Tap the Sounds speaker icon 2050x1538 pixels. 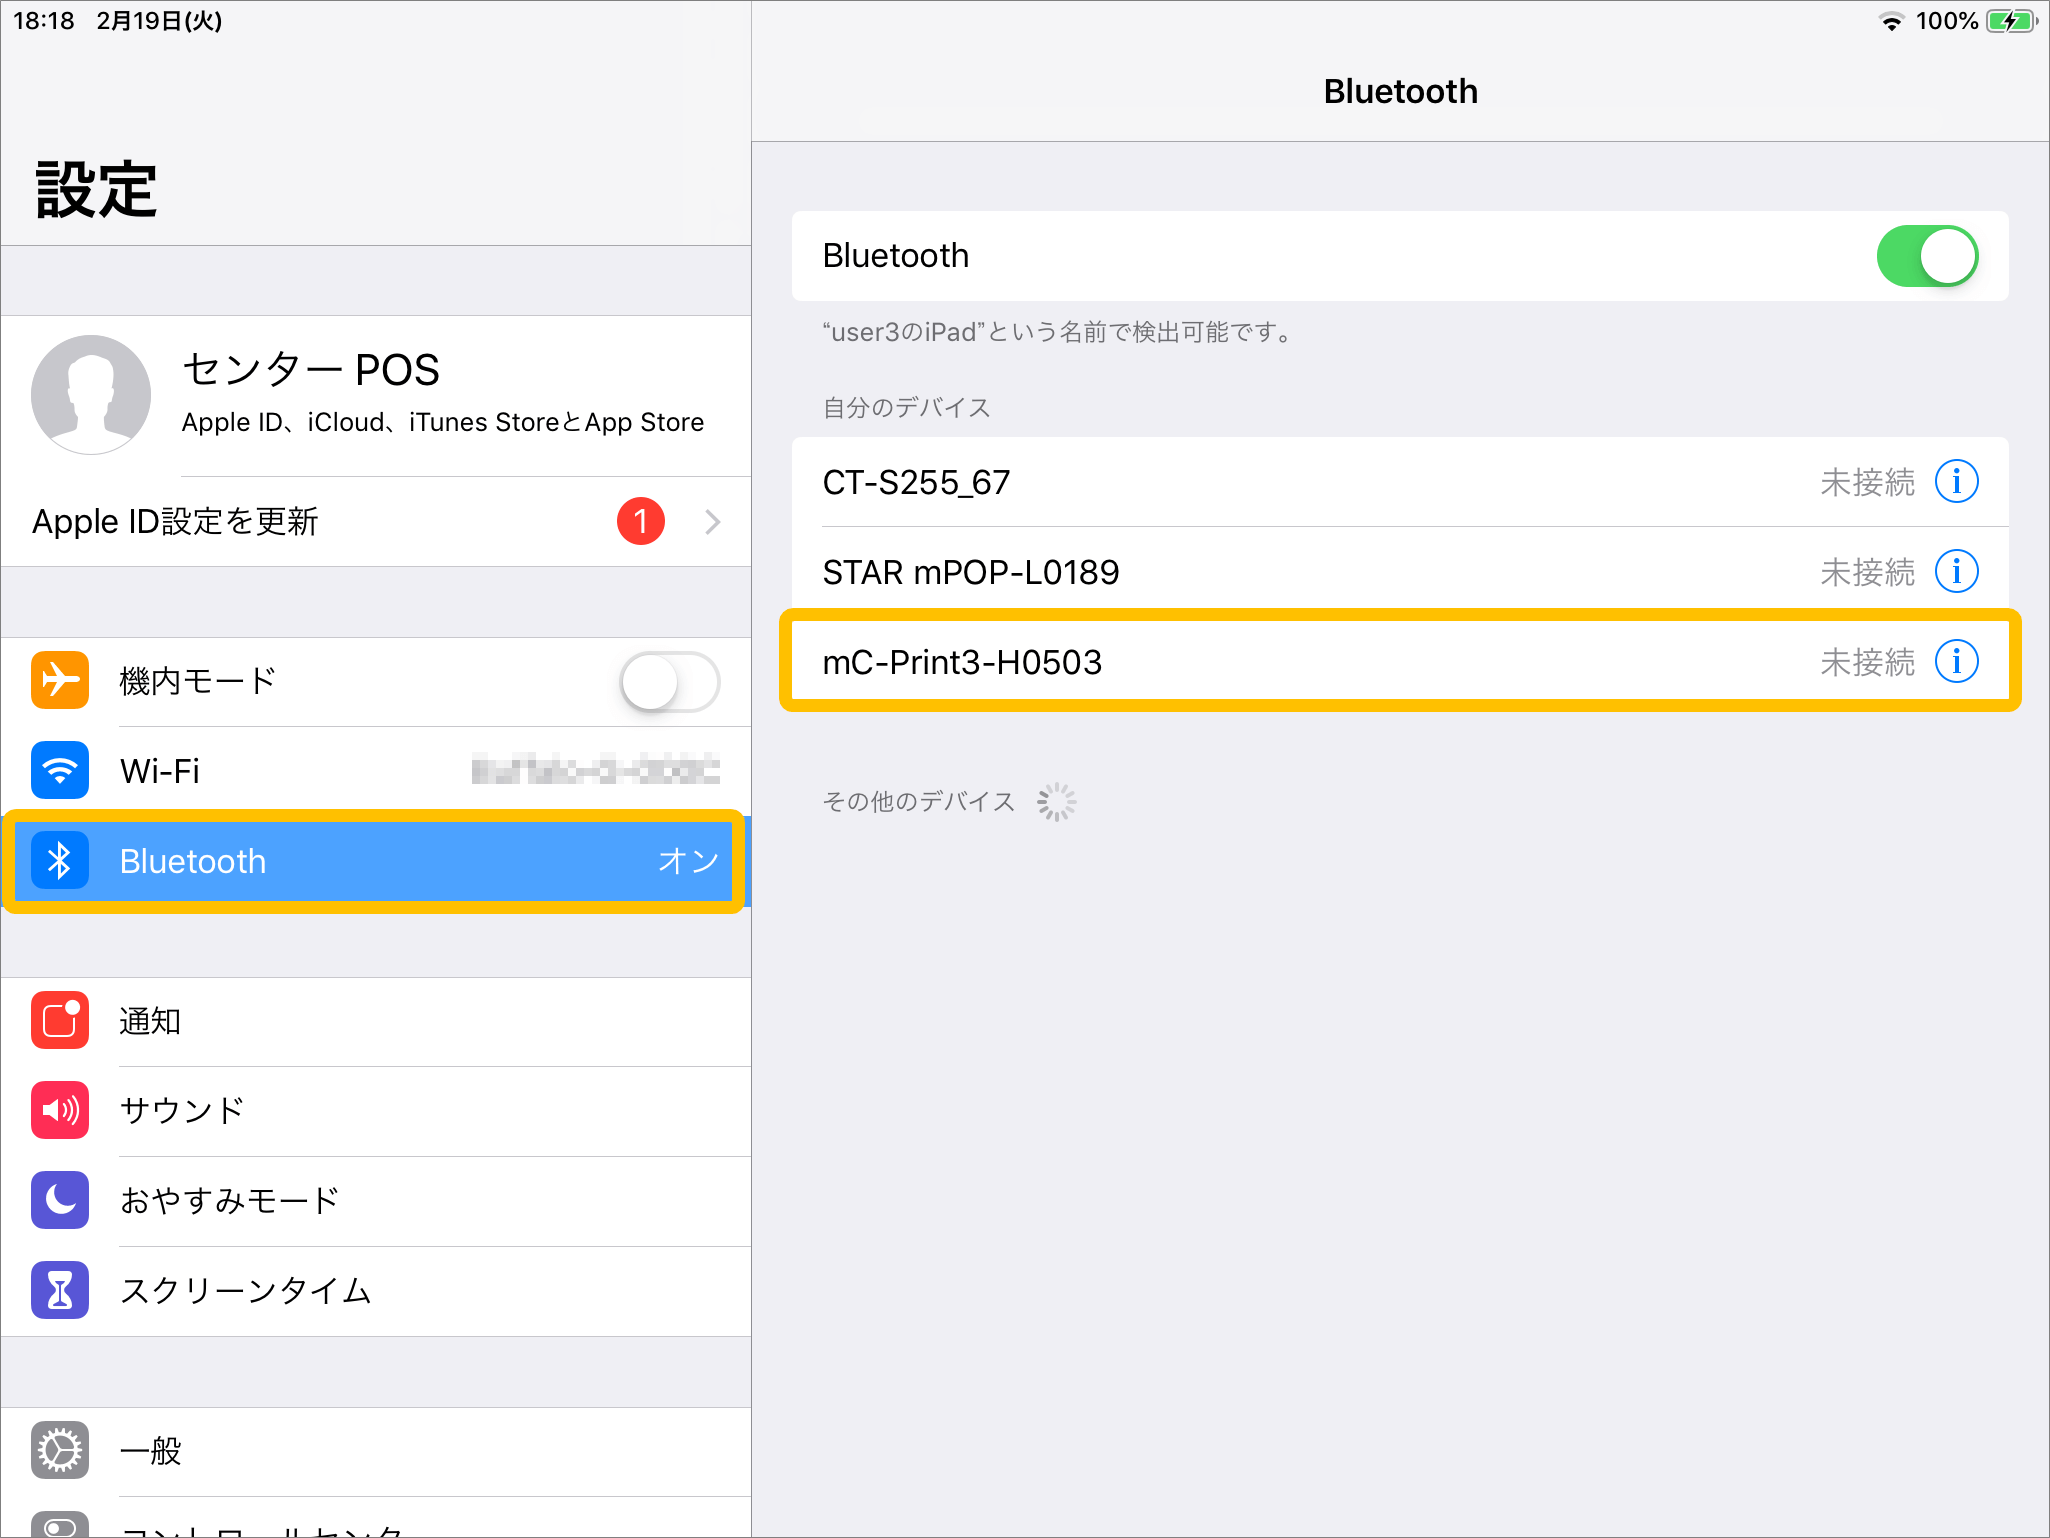click(60, 1110)
